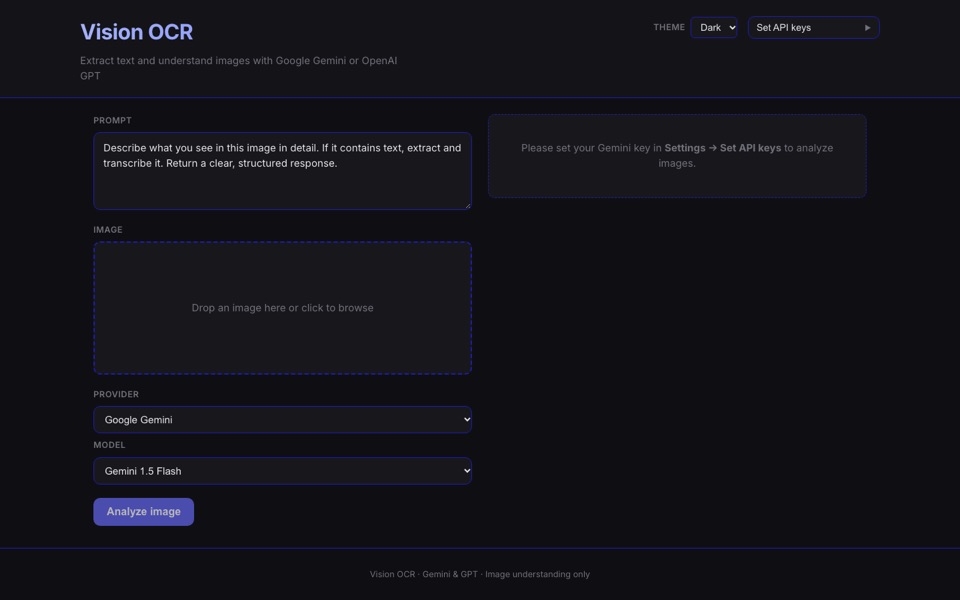The height and width of the screenshot is (600, 960).
Task: Expand the Set API keys disclosure
Action: click(x=813, y=28)
